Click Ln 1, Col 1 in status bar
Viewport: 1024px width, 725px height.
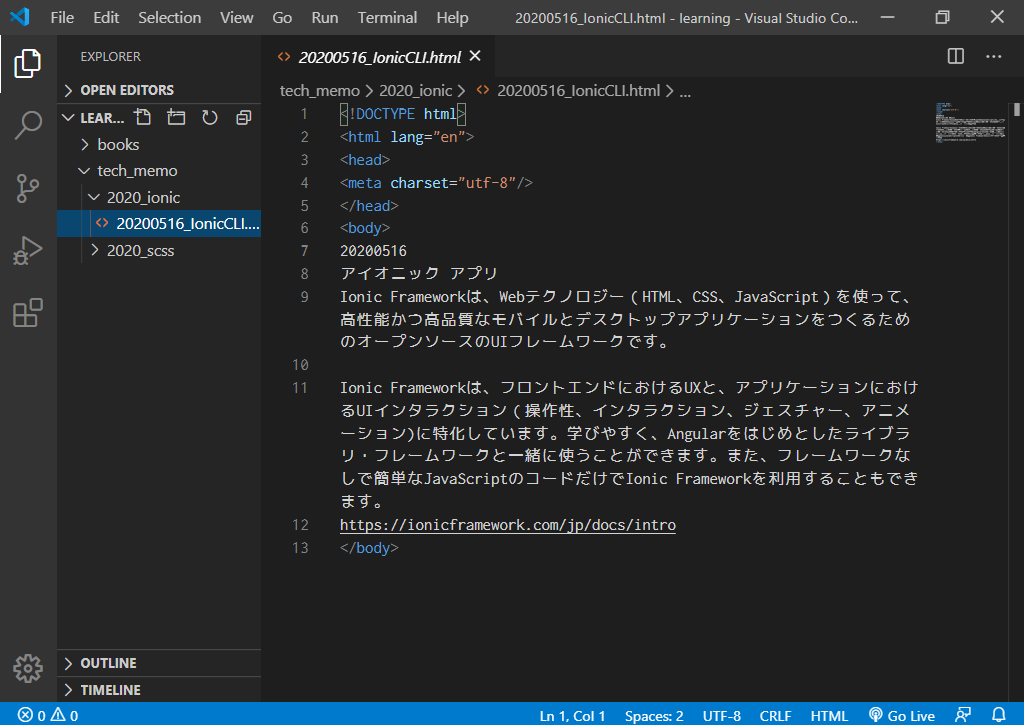tap(572, 716)
